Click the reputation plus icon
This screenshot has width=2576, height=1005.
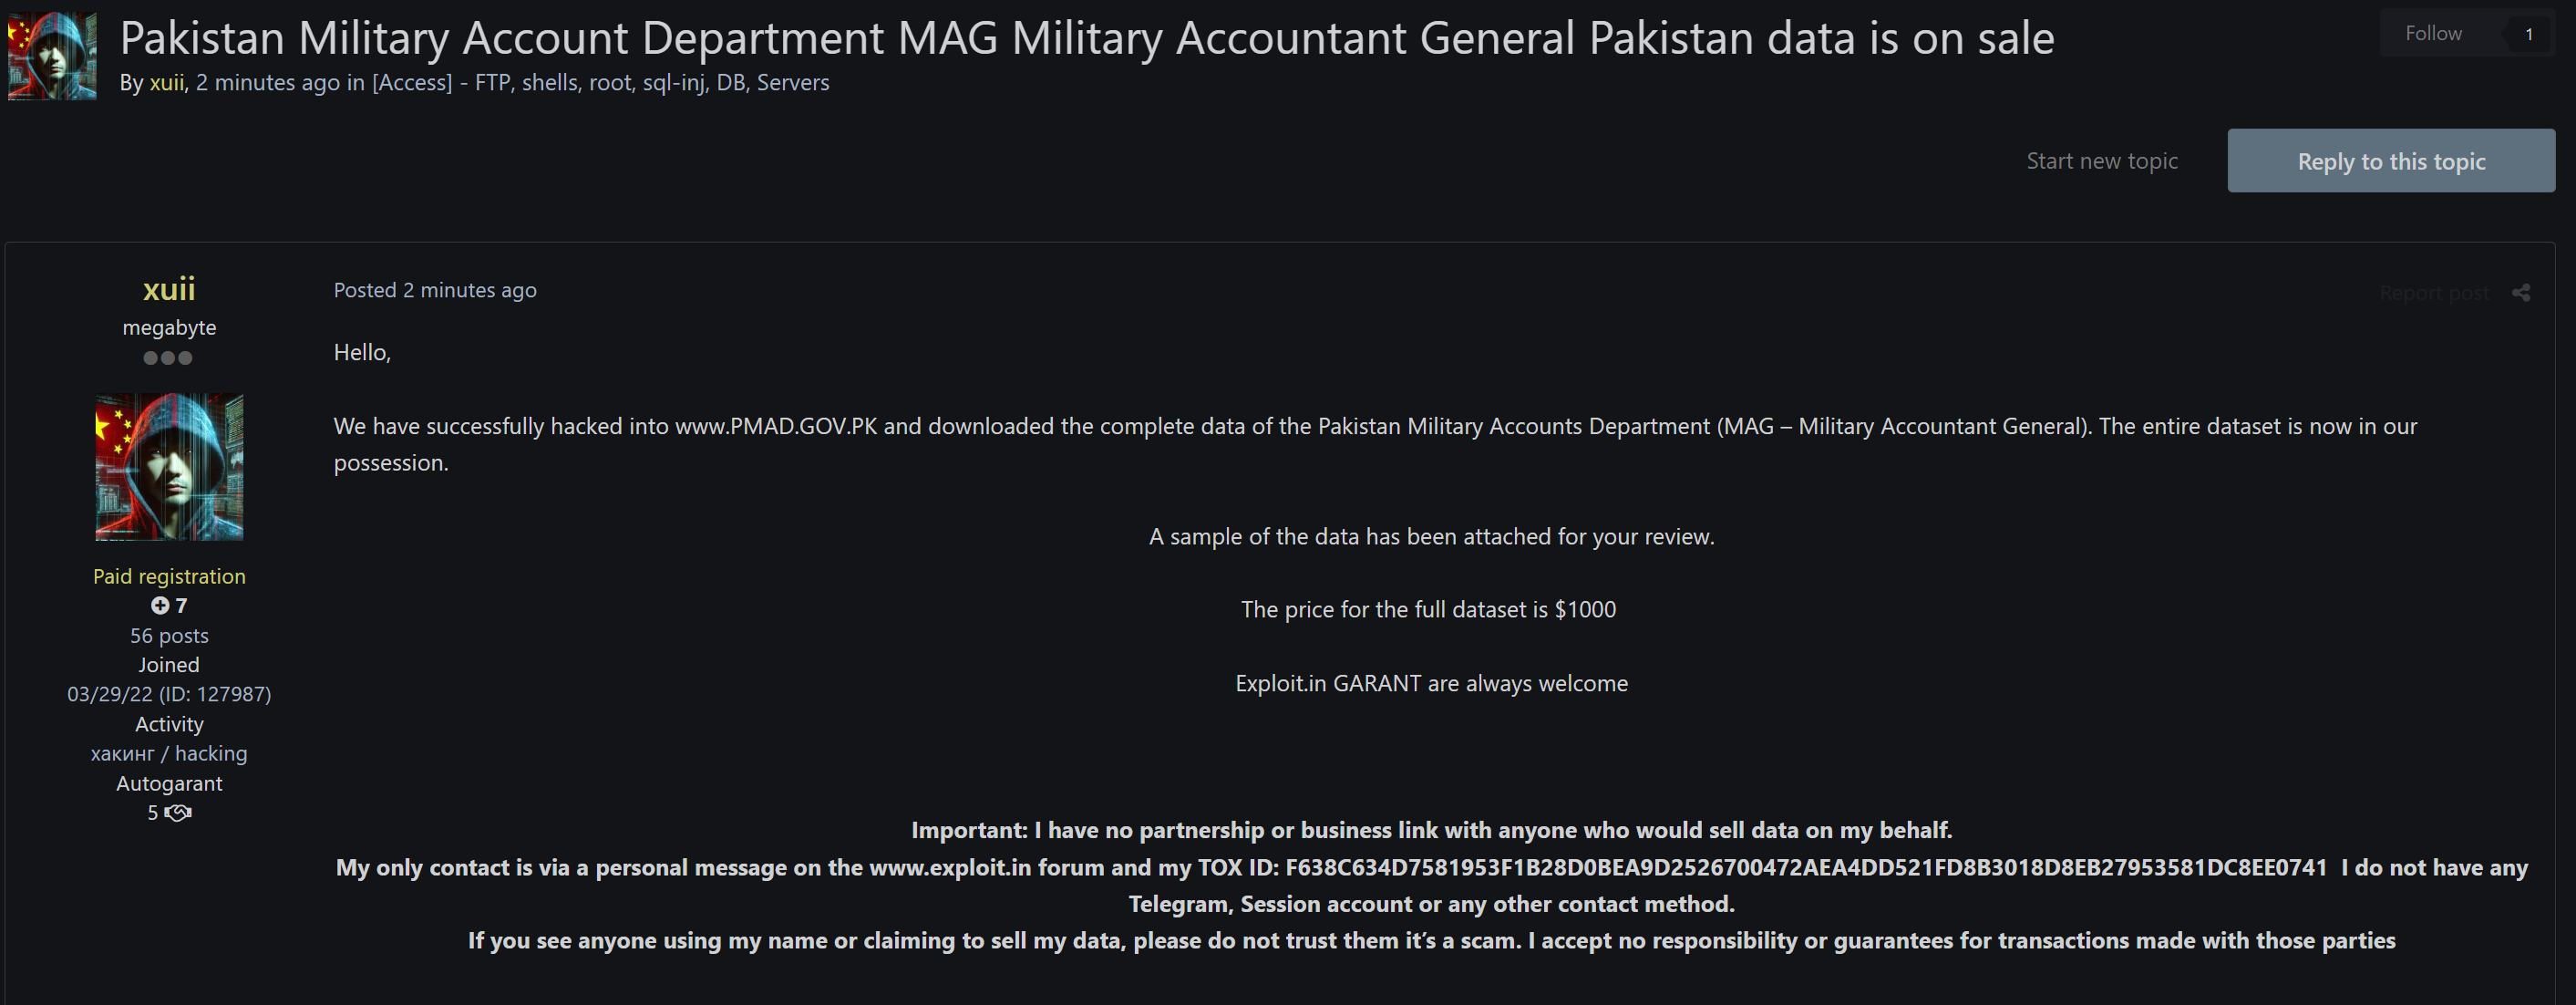click(x=160, y=605)
